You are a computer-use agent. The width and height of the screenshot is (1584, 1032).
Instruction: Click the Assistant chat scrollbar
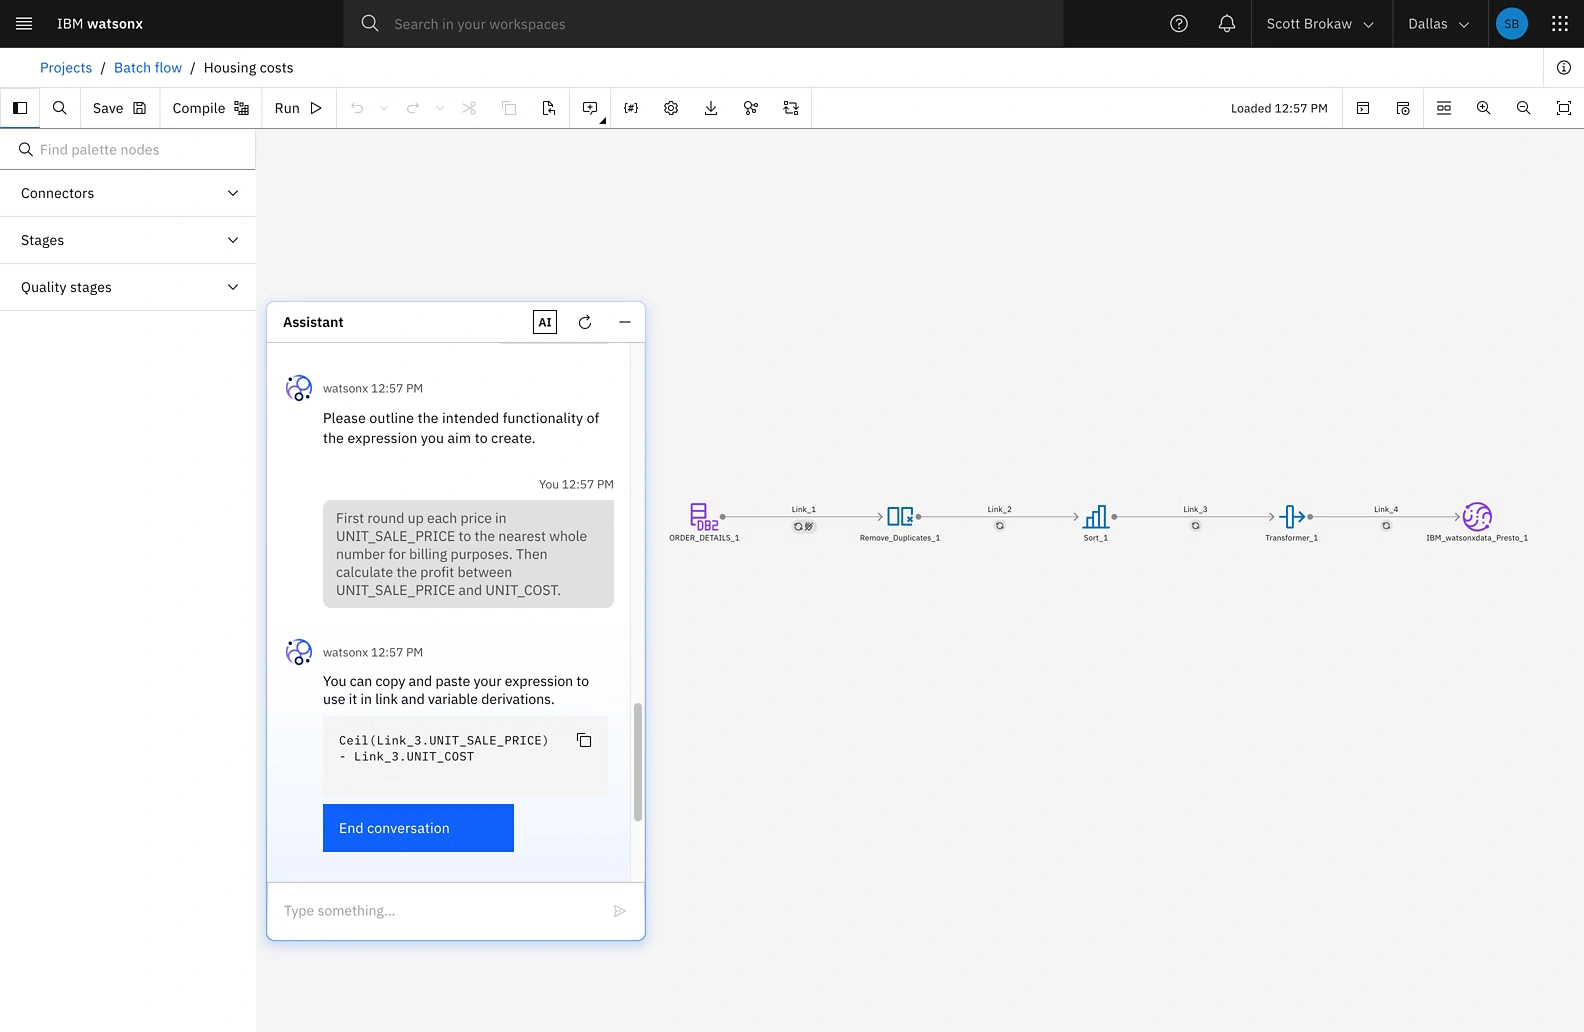[638, 762]
